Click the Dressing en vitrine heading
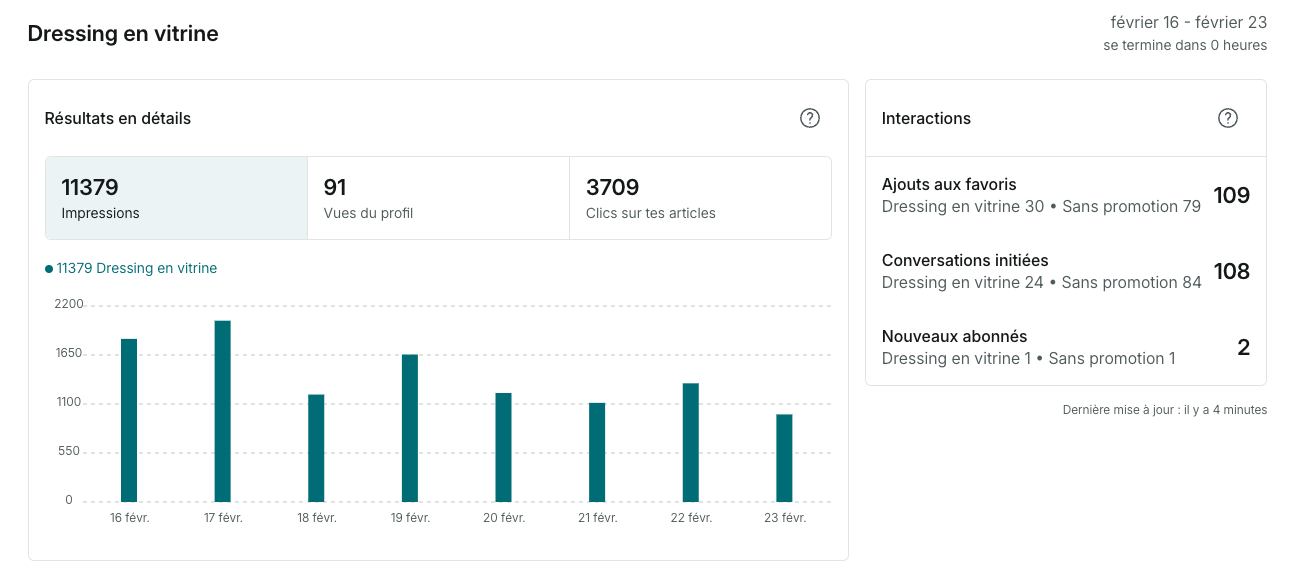 [123, 33]
